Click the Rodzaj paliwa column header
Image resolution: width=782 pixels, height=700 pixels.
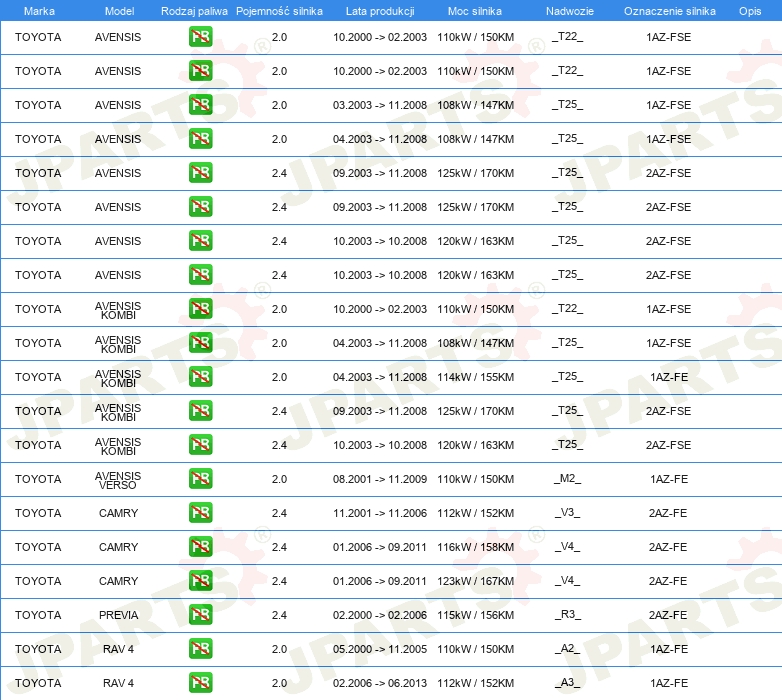pos(194,11)
